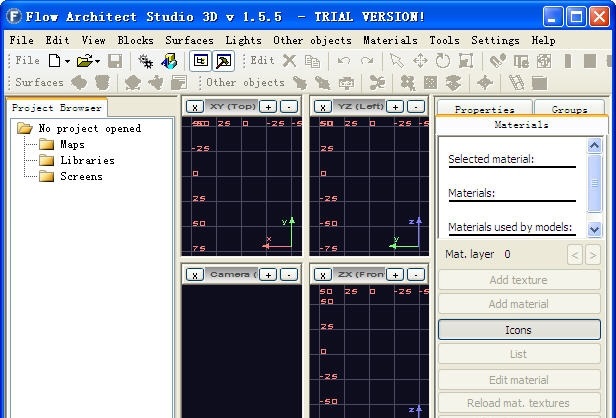Open the dropdown arrow beside New file
Screen dimensions: 616x418
[67, 61]
